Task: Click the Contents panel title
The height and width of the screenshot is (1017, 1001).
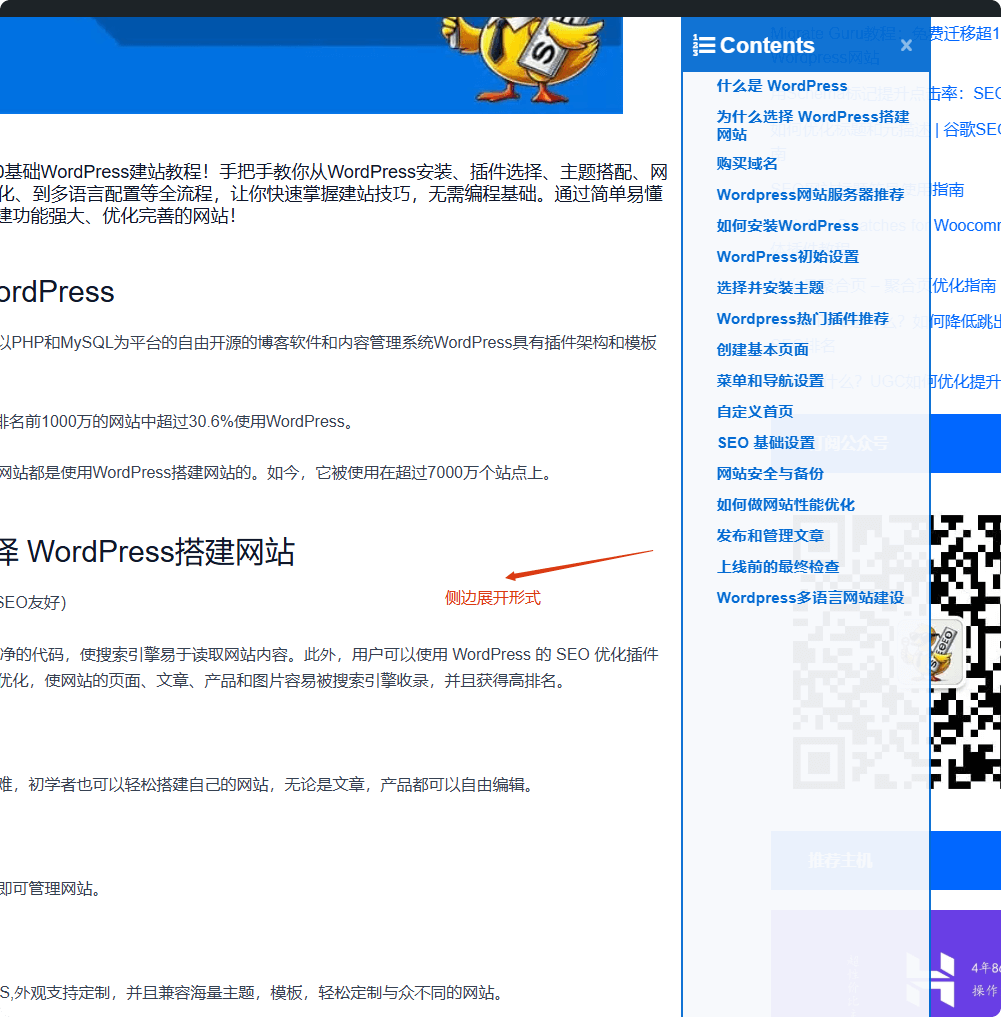Action: click(767, 45)
